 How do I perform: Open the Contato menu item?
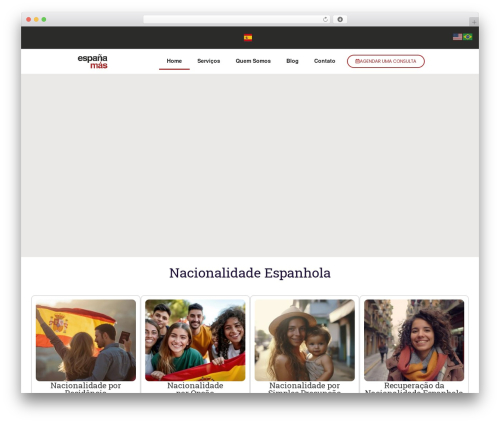[324, 61]
